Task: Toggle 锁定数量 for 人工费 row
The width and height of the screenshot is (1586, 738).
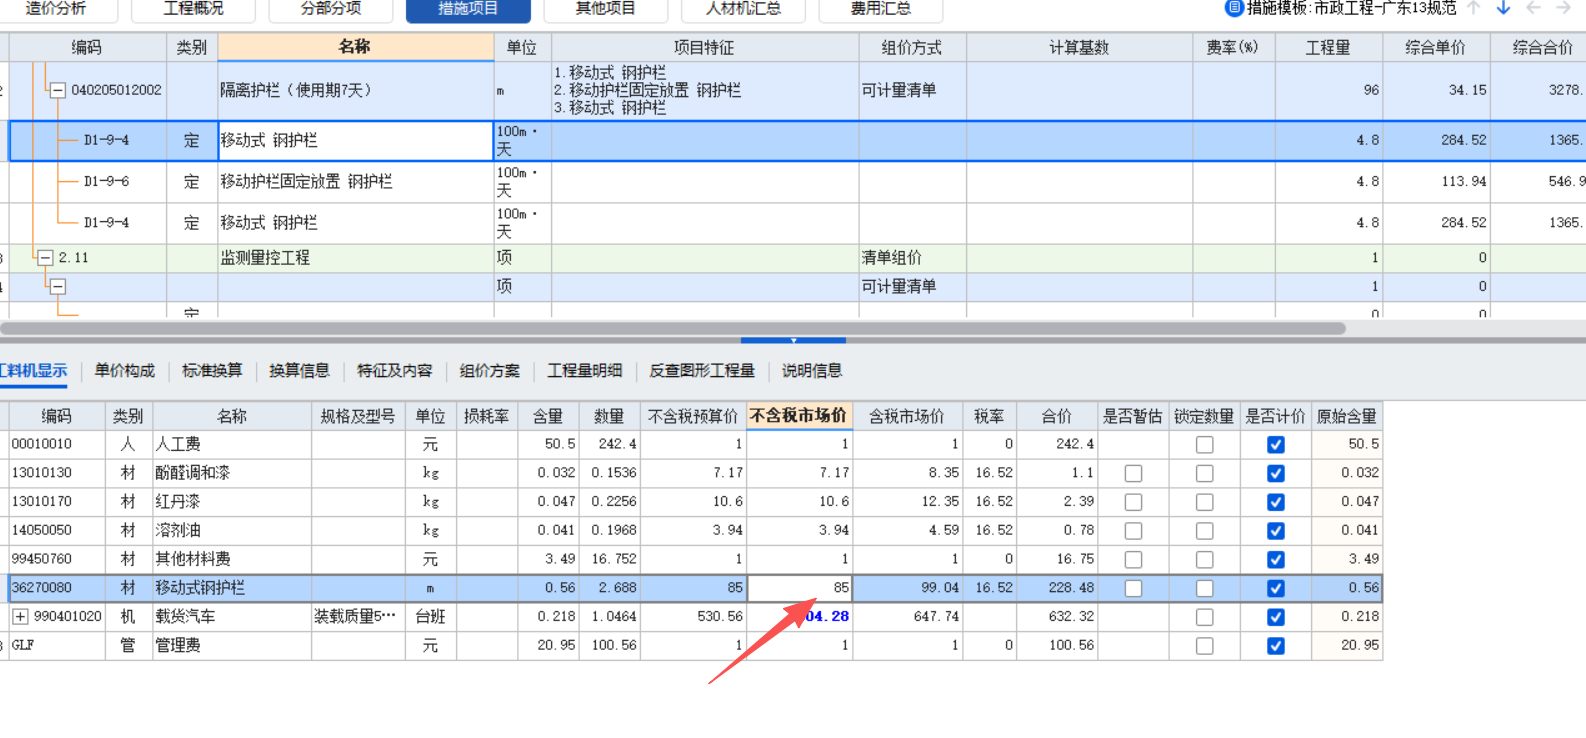Action: (x=1204, y=445)
